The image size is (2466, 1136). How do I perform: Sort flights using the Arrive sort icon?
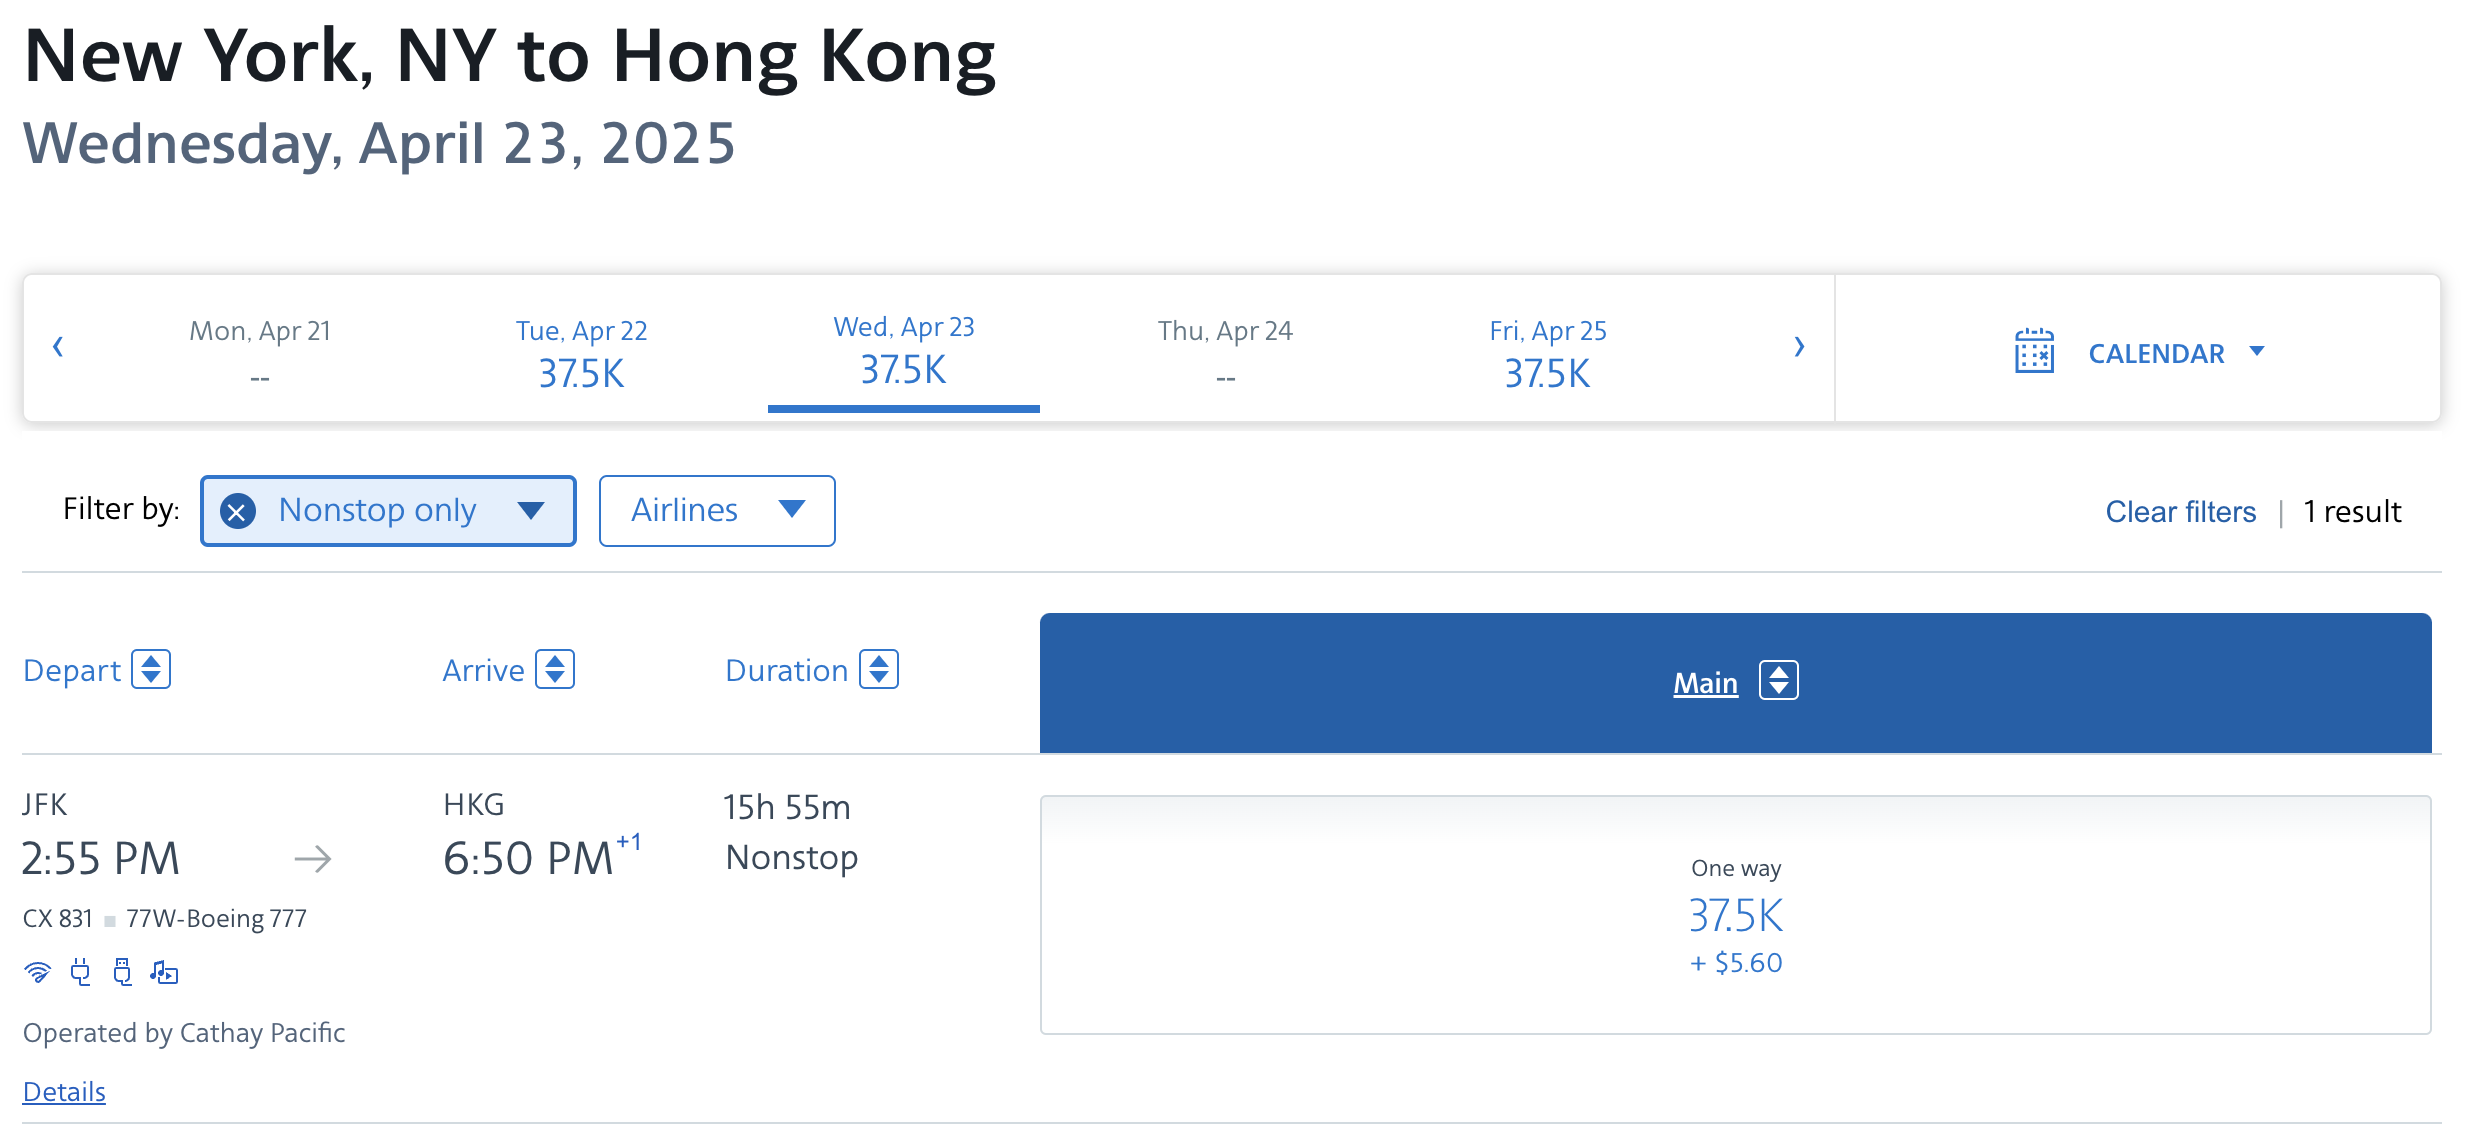click(555, 669)
